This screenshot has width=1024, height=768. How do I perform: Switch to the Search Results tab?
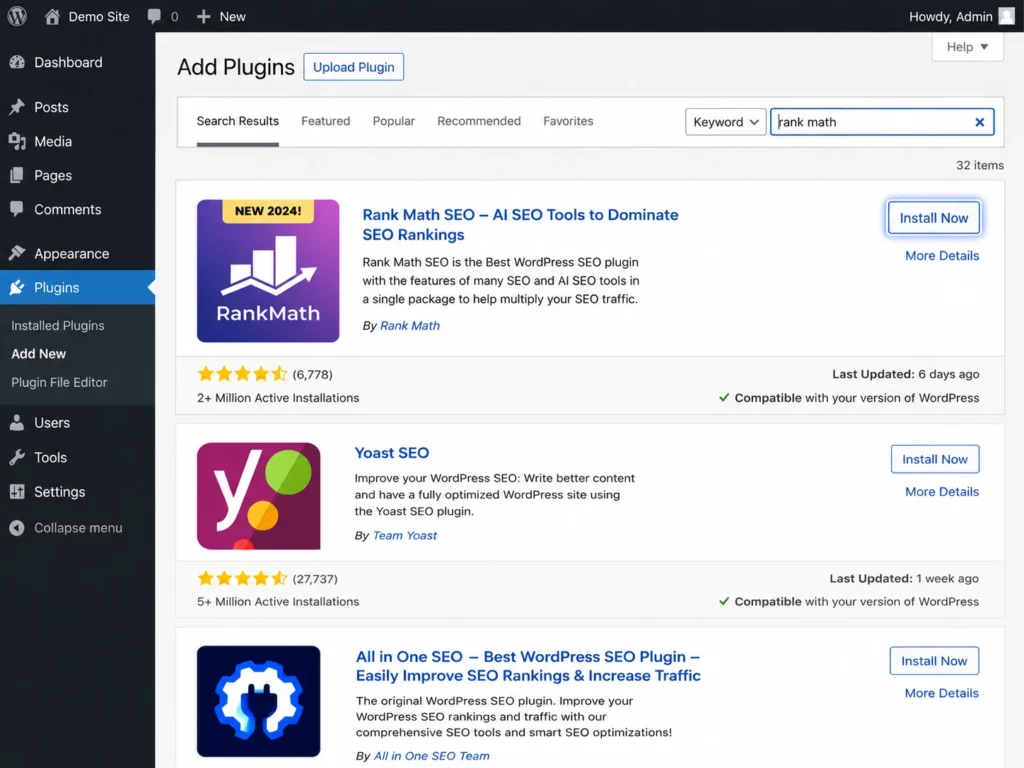click(x=238, y=121)
